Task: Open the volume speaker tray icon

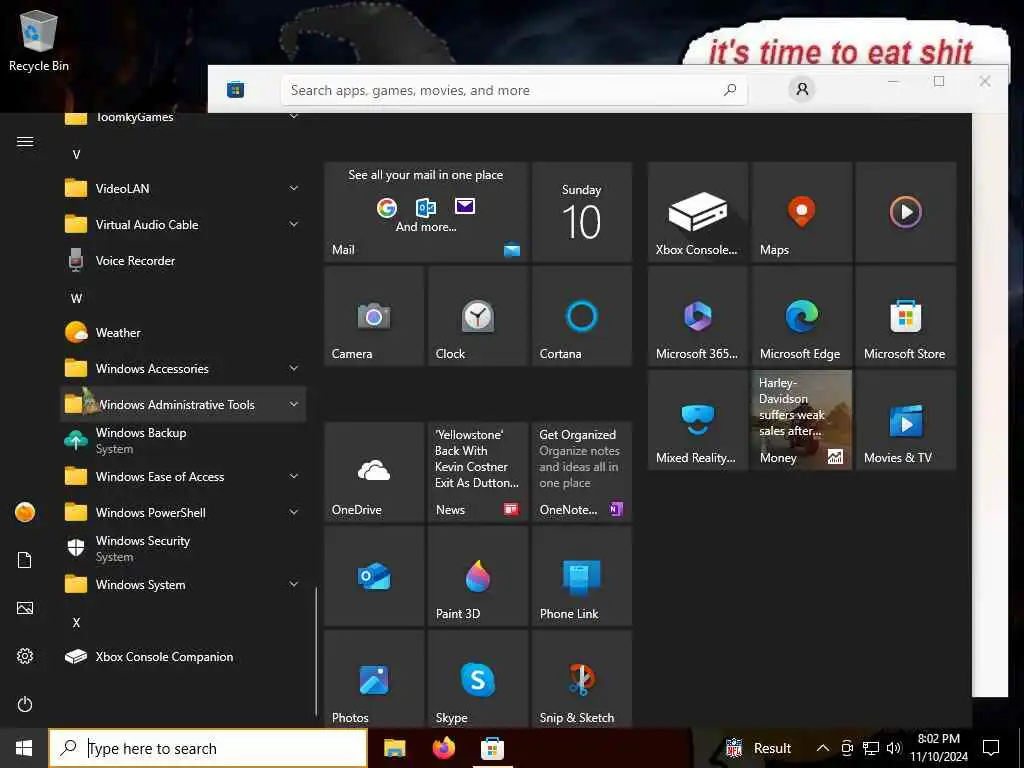Action: click(894, 748)
